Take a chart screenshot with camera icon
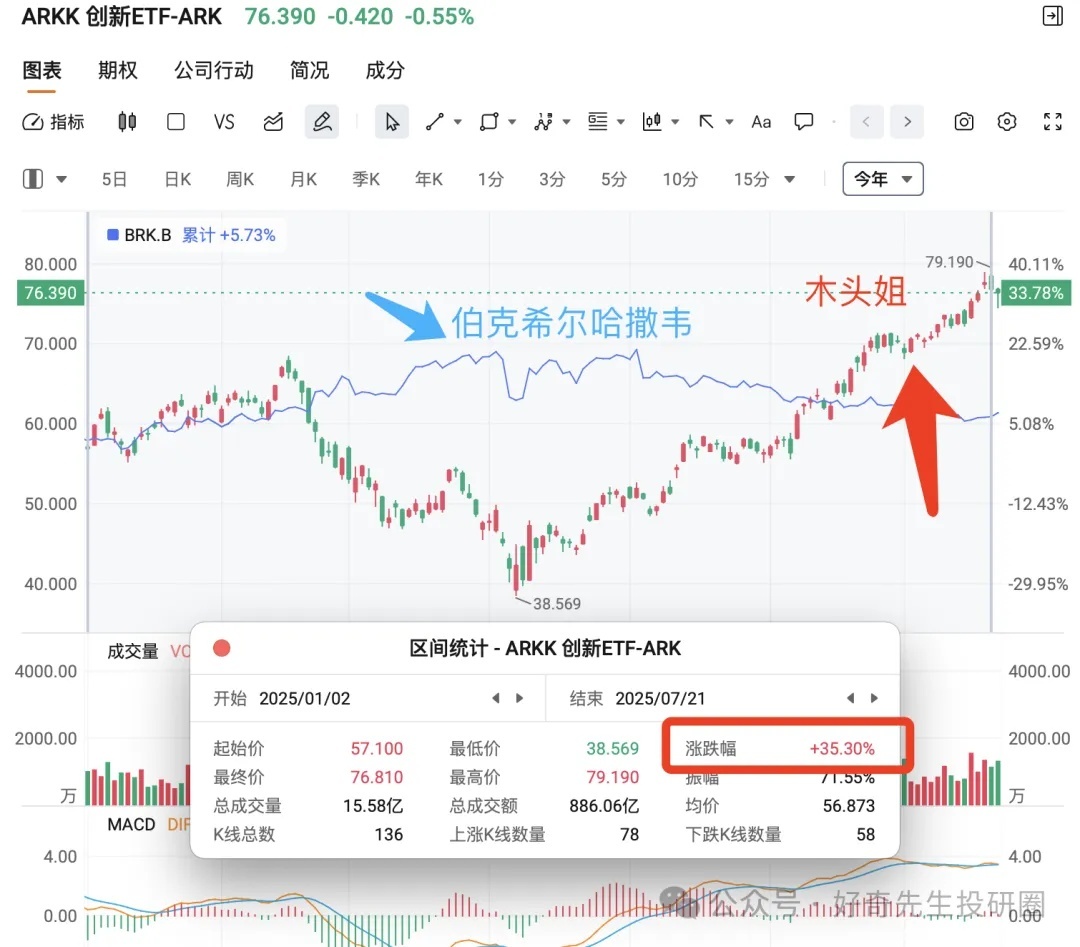 tap(964, 122)
